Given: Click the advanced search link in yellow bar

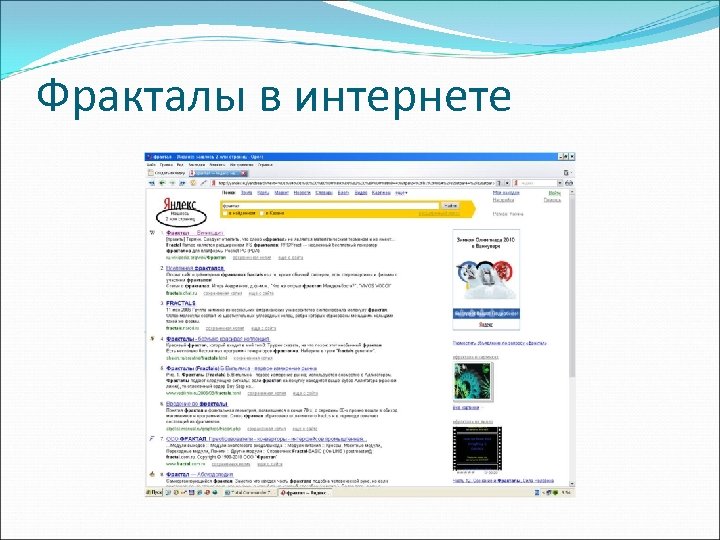Looking at the screenshot, I should click(x=439, y=214).
